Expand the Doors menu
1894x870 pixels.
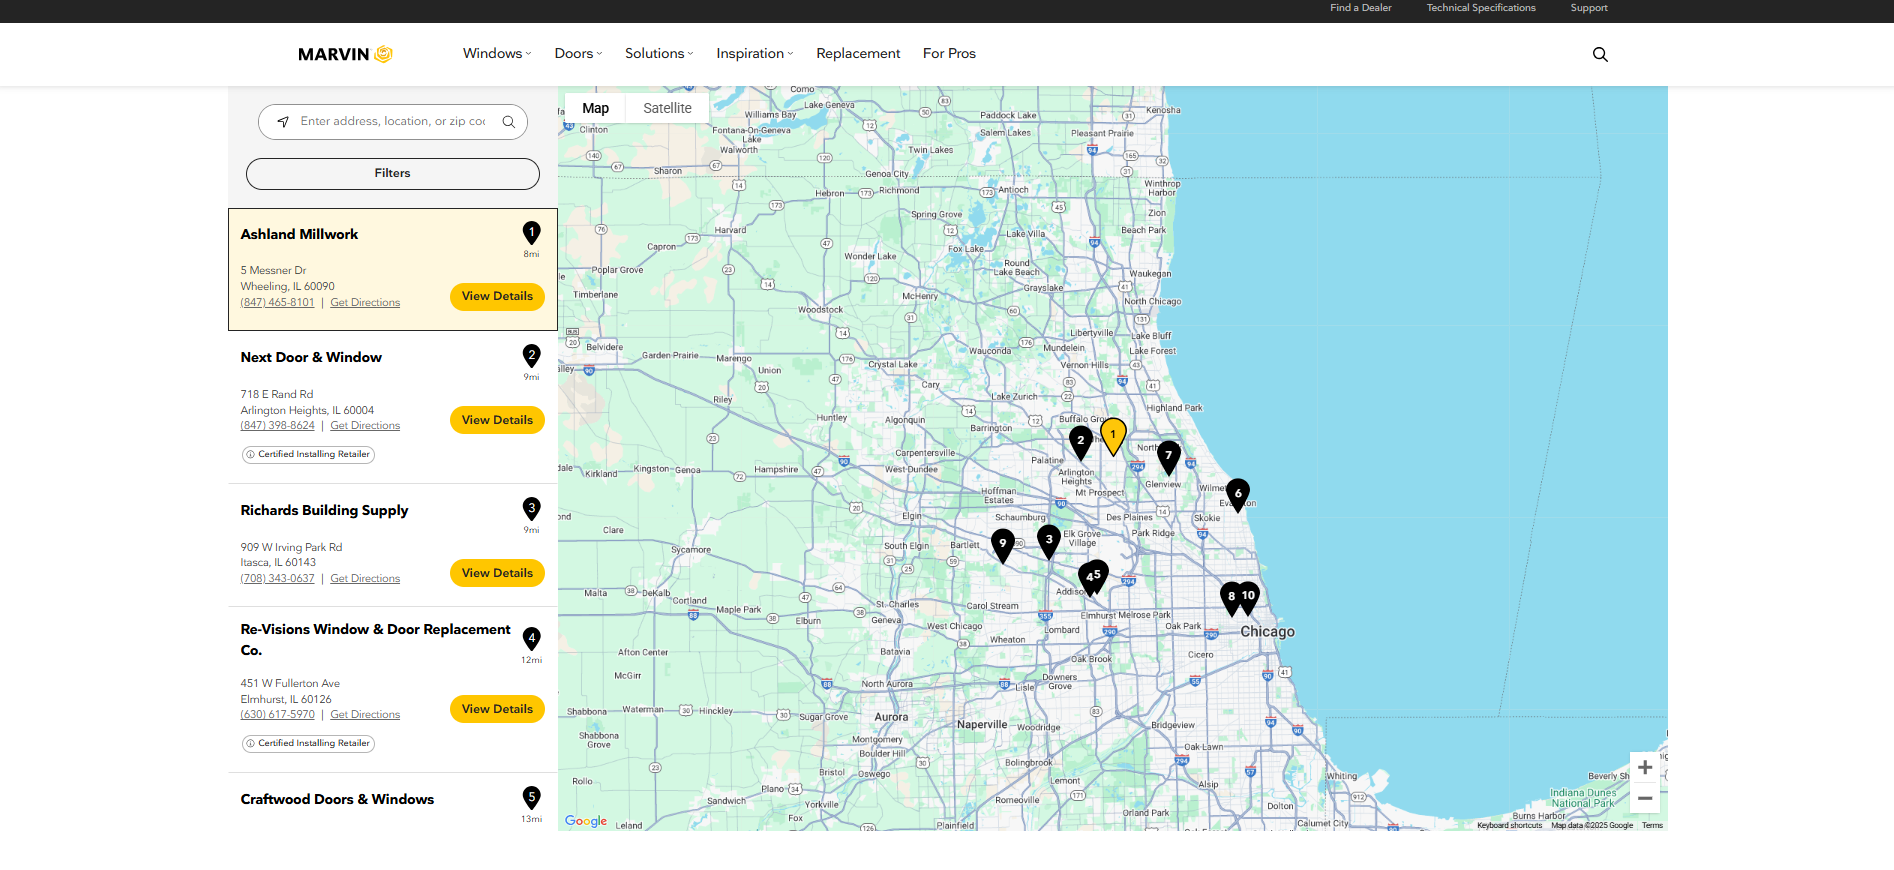click(x=579, y=54)
